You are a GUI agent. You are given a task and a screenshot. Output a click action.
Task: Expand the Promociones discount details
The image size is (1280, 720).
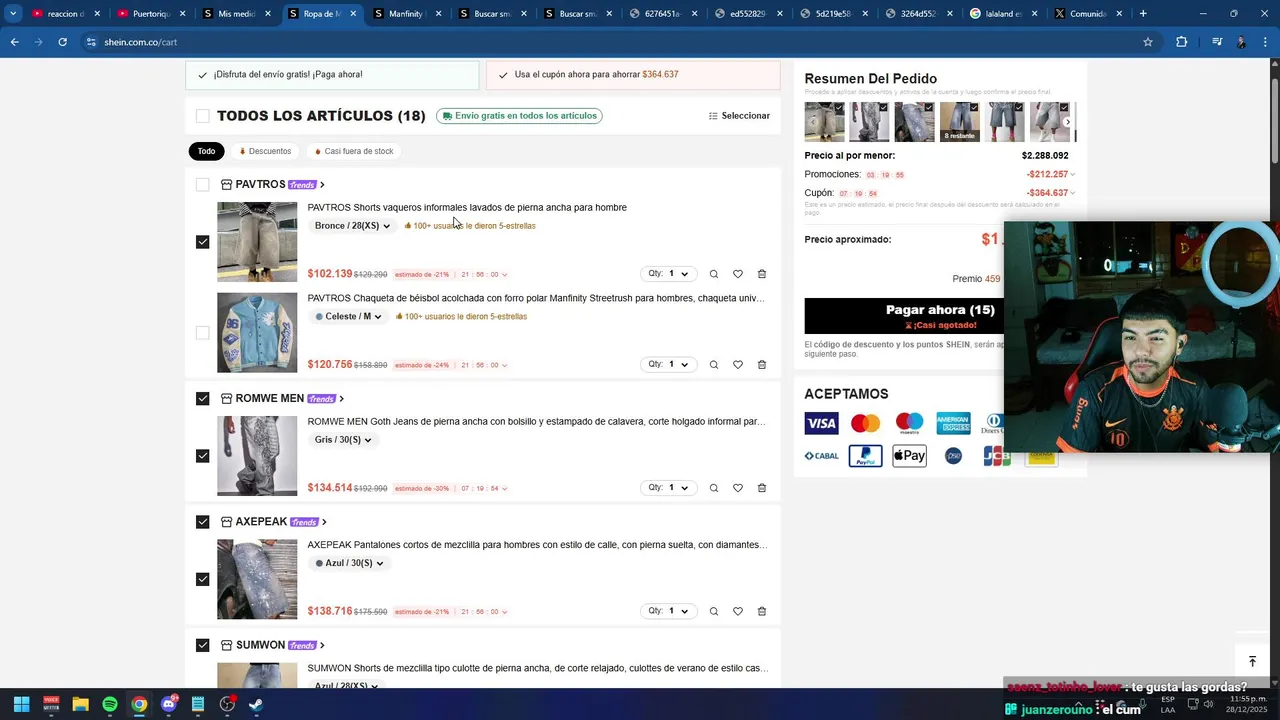pyautogui.click(x=1073, y=175)
